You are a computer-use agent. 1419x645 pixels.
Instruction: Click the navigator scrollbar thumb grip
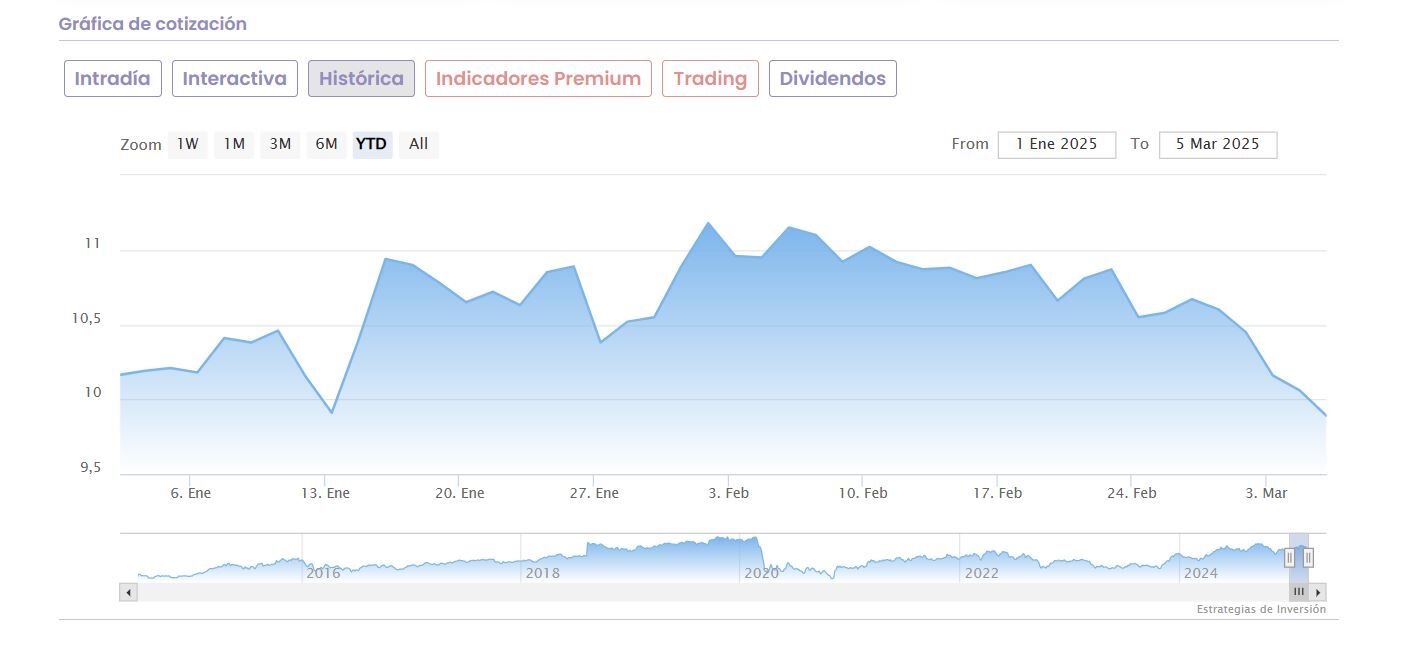pos(1298,592)
